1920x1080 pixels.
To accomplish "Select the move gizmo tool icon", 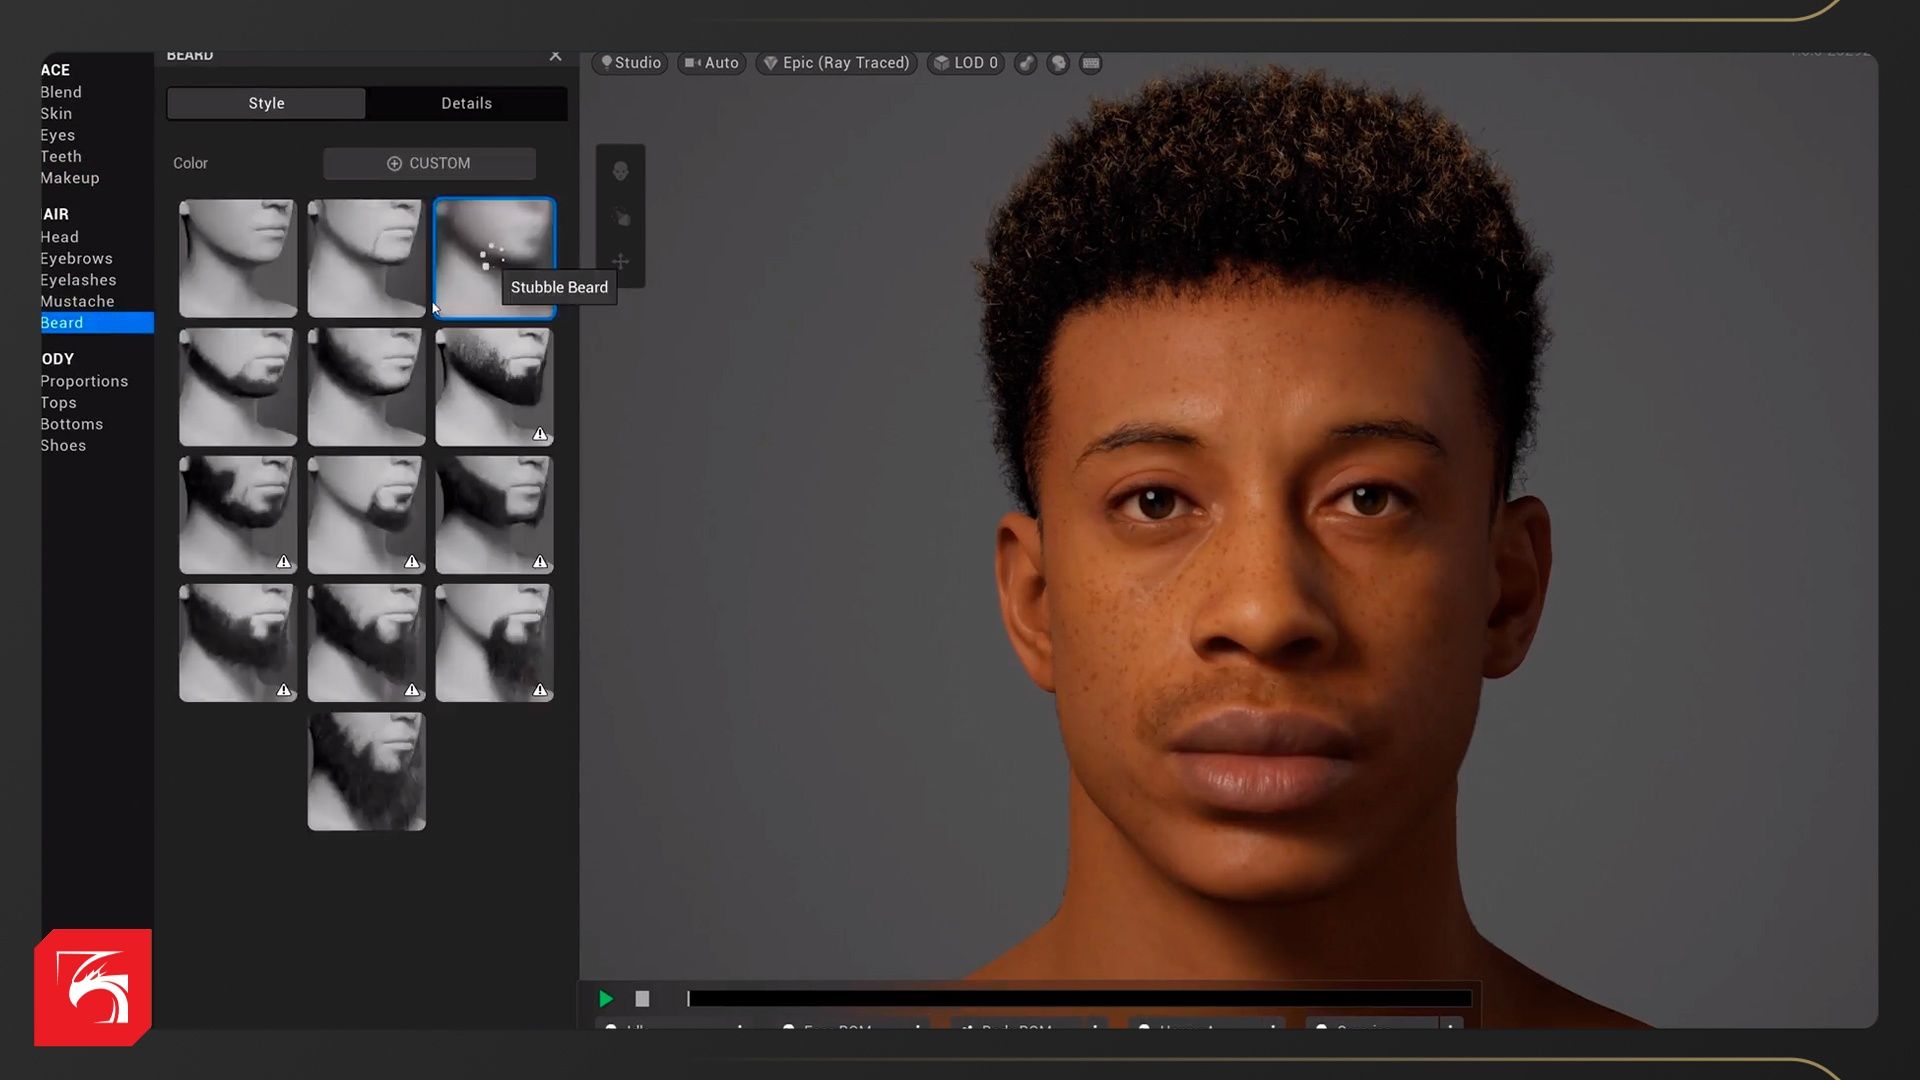I will coord(620,262).
